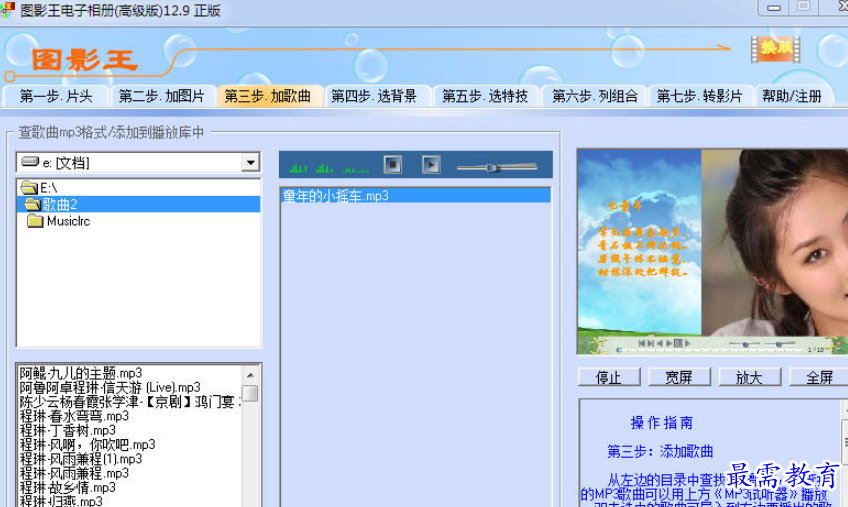Select 程琳-故乡情.mp3 file
The height and width of the screenshot is (507, 848).
click(68, 488)
